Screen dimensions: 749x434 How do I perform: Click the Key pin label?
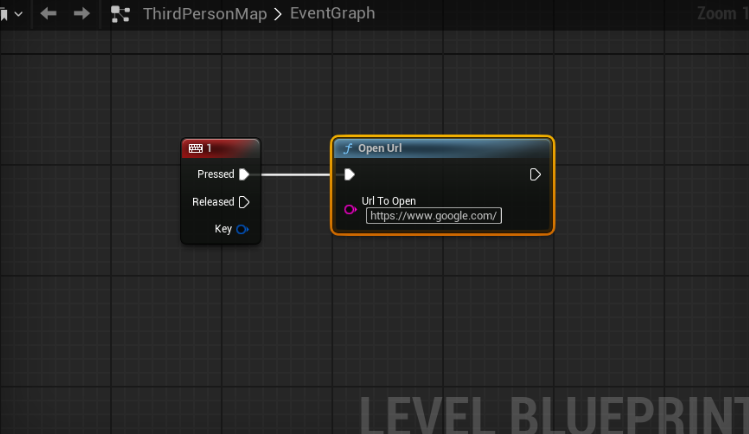[223, 229]
